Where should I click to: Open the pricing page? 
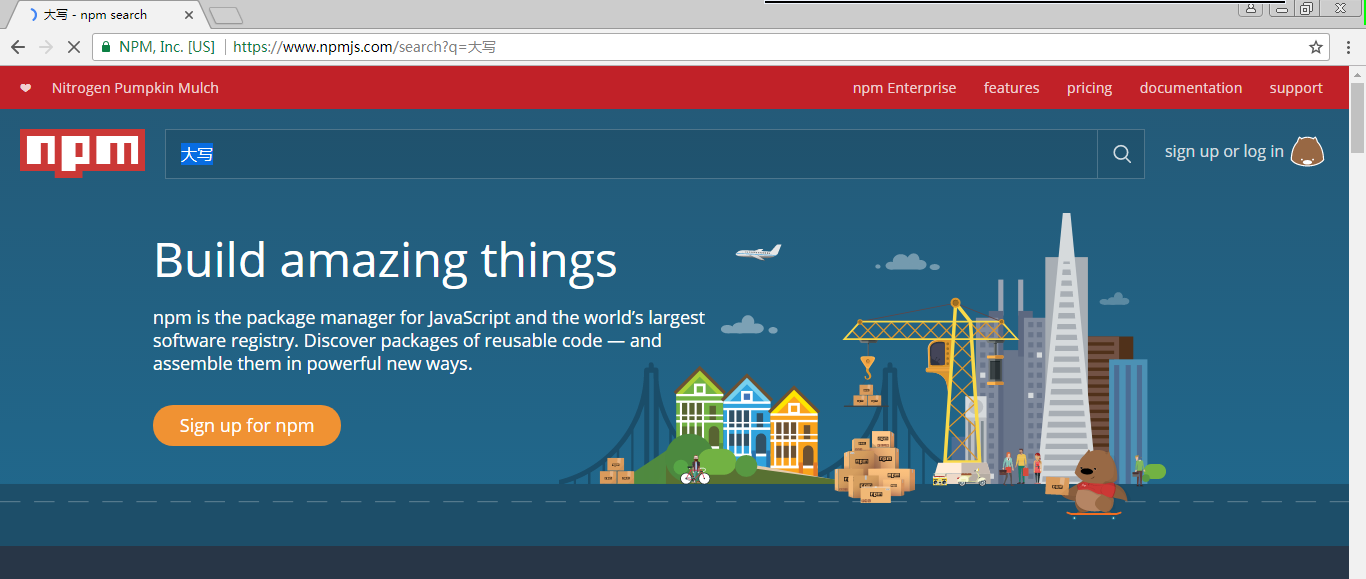pyautogui.click(x=1089, y=88)
